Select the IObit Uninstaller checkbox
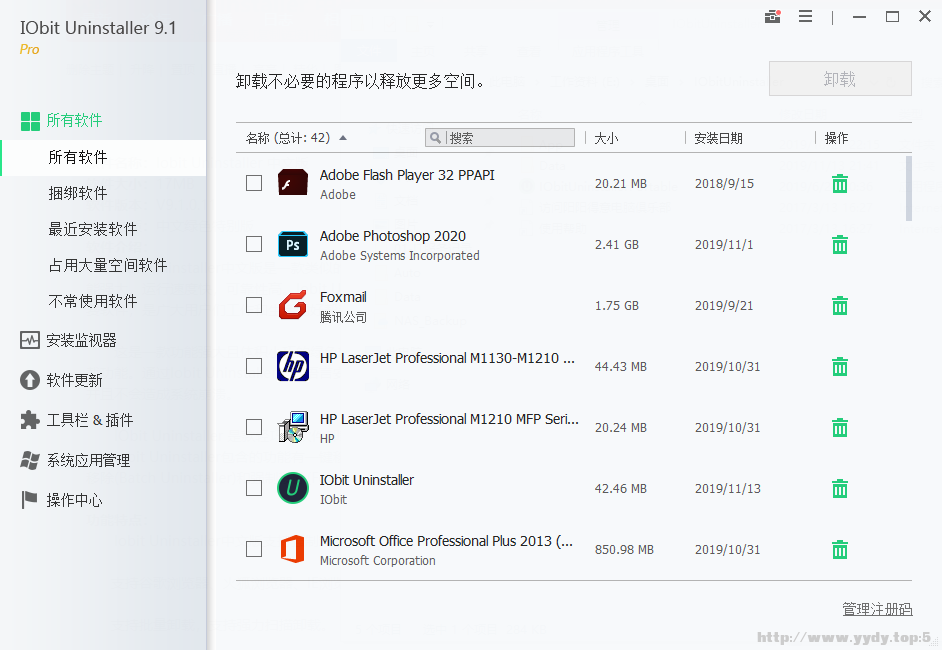The width and height of the screenshot is (942, 650). (x=254, y=488)
